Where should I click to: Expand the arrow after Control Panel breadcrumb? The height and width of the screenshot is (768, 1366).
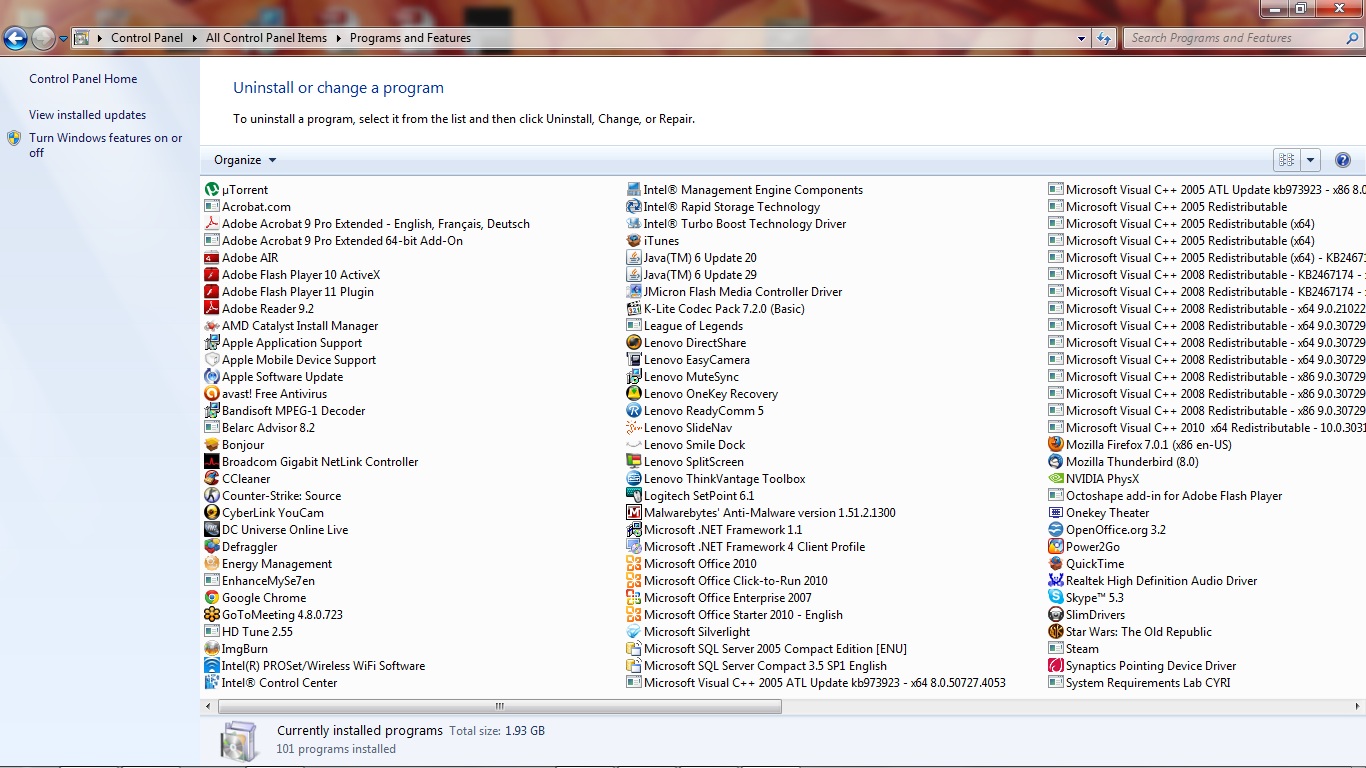(x=194, y=38)
